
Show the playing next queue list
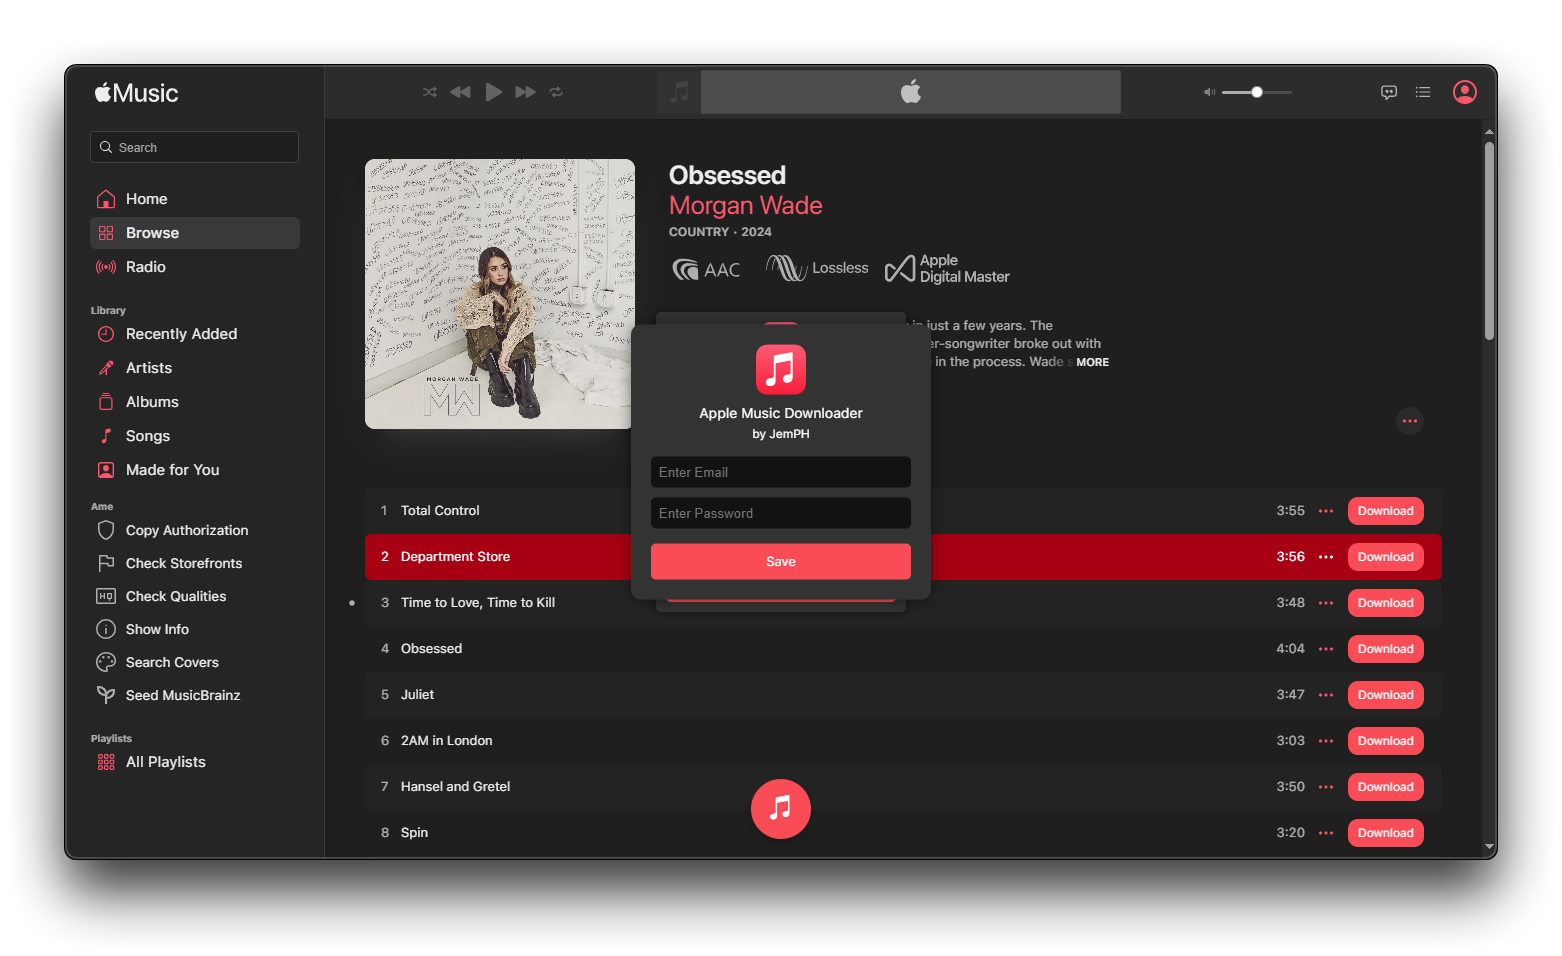[x=1423, y=92]
